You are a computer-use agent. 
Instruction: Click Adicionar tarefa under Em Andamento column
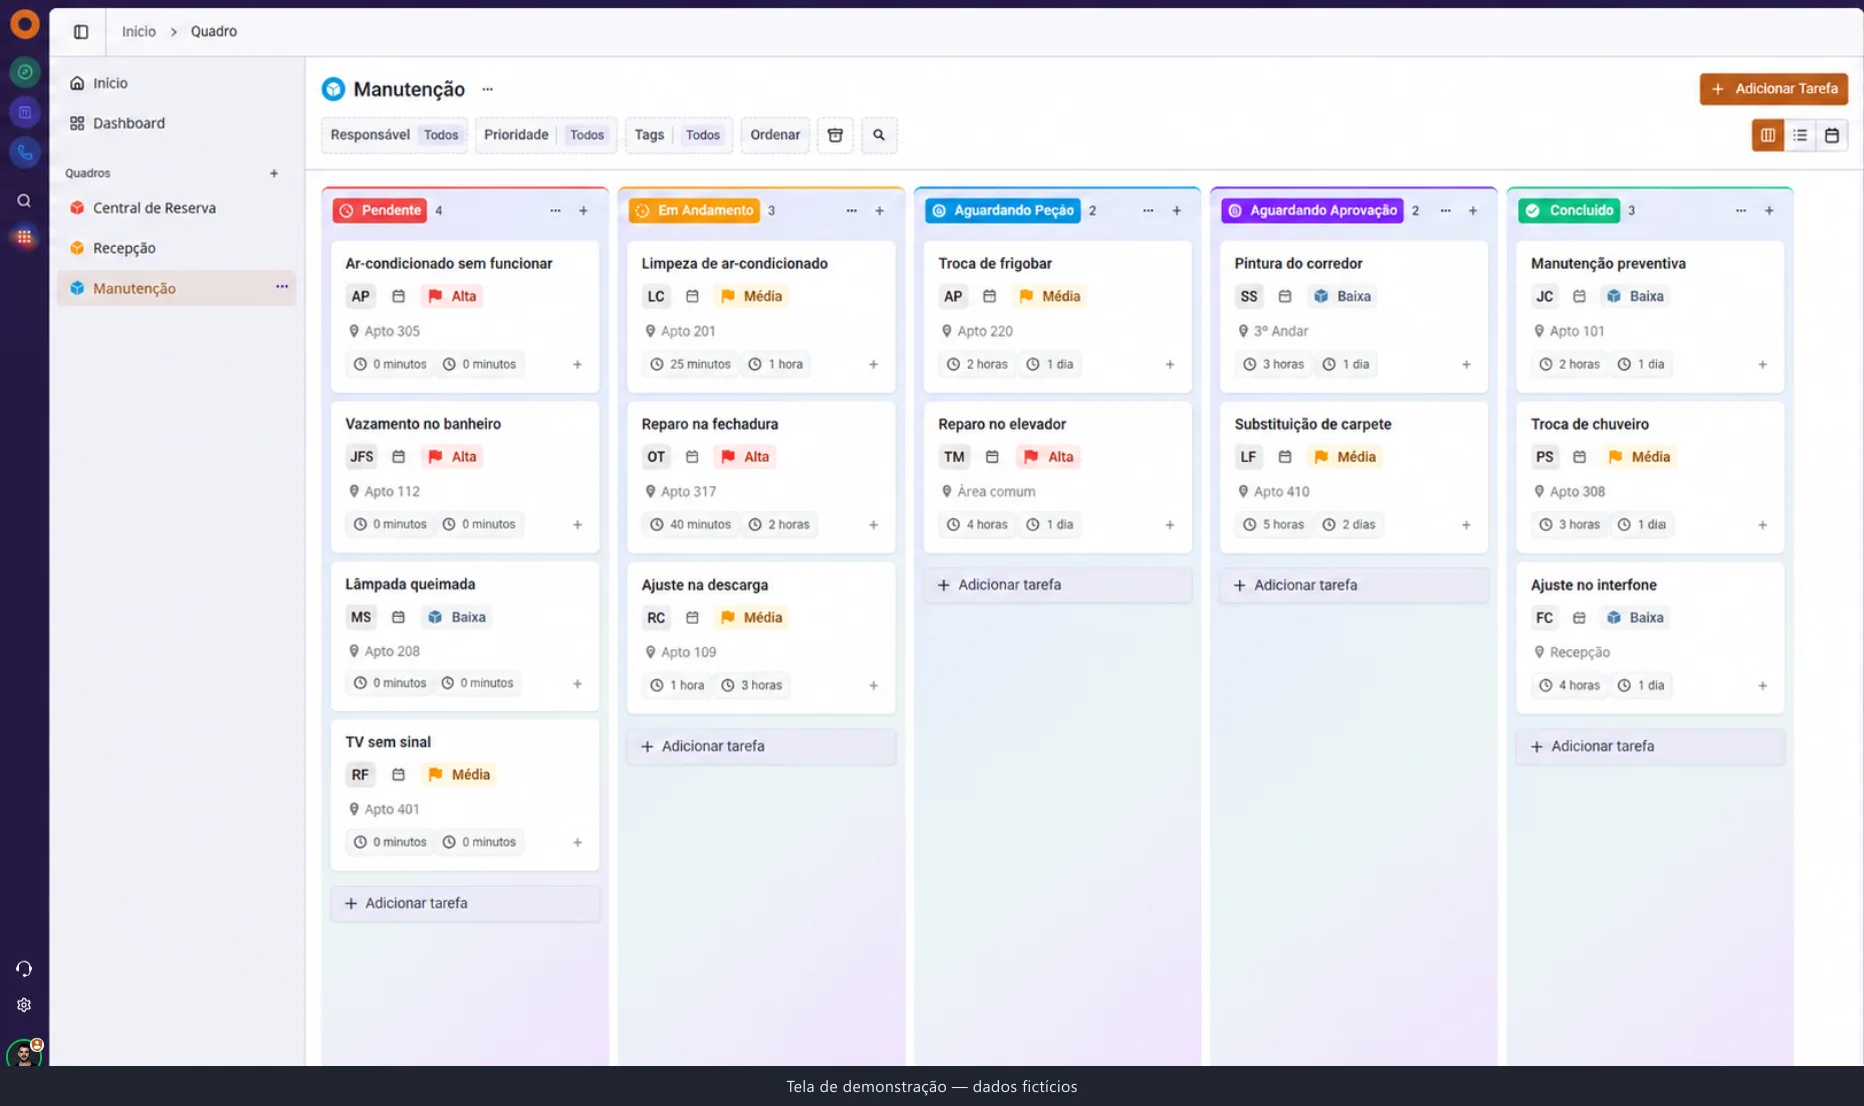761,746
